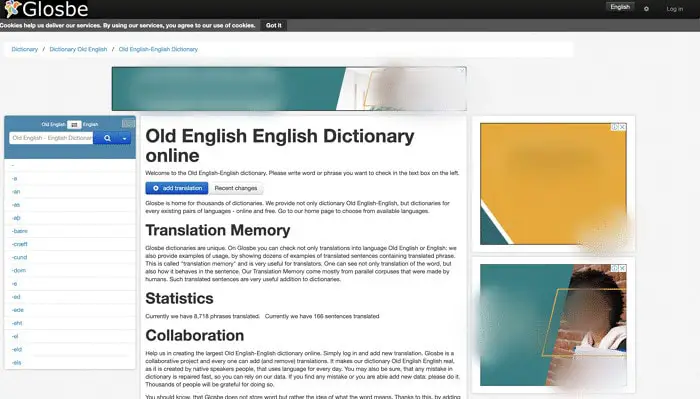
Task: Click 'Log in' in the header
Action: pyautogui.click(x=675, y=9)
